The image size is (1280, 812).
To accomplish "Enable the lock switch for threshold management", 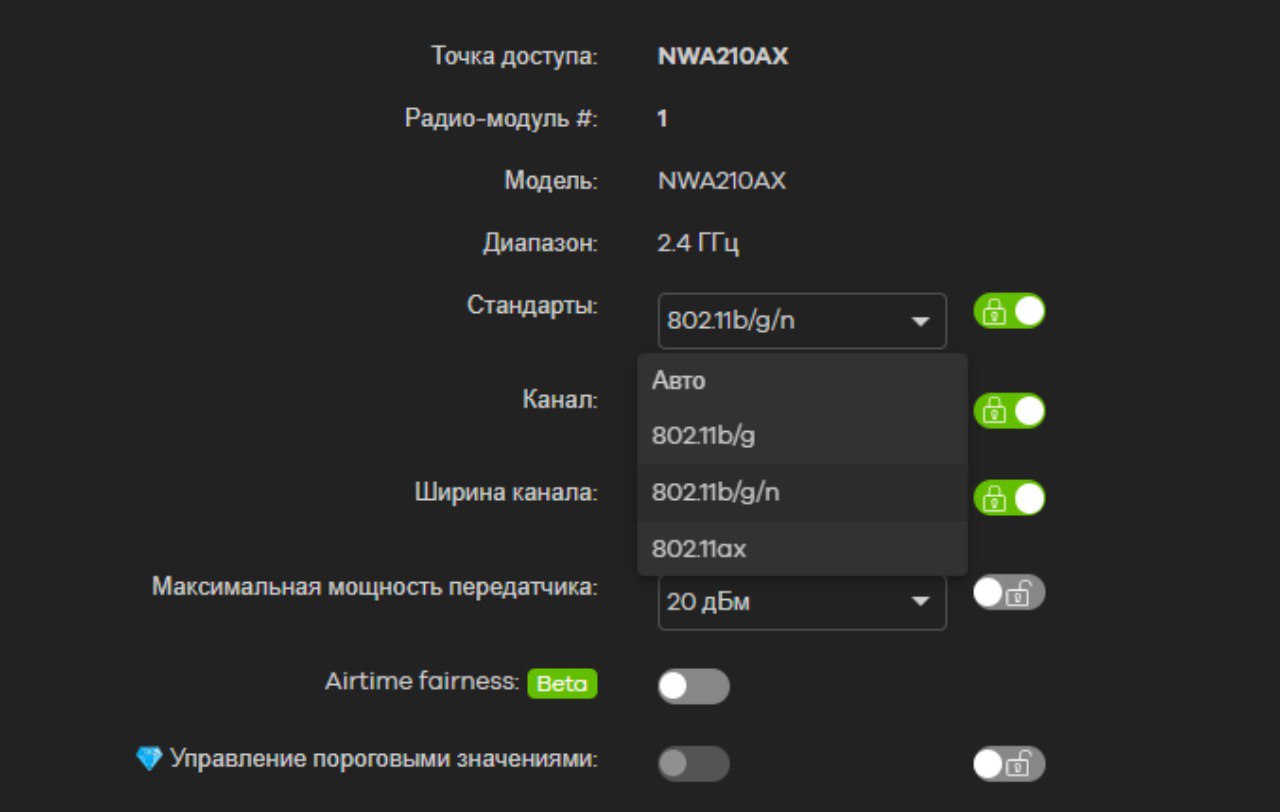I will click(1009, 764).
